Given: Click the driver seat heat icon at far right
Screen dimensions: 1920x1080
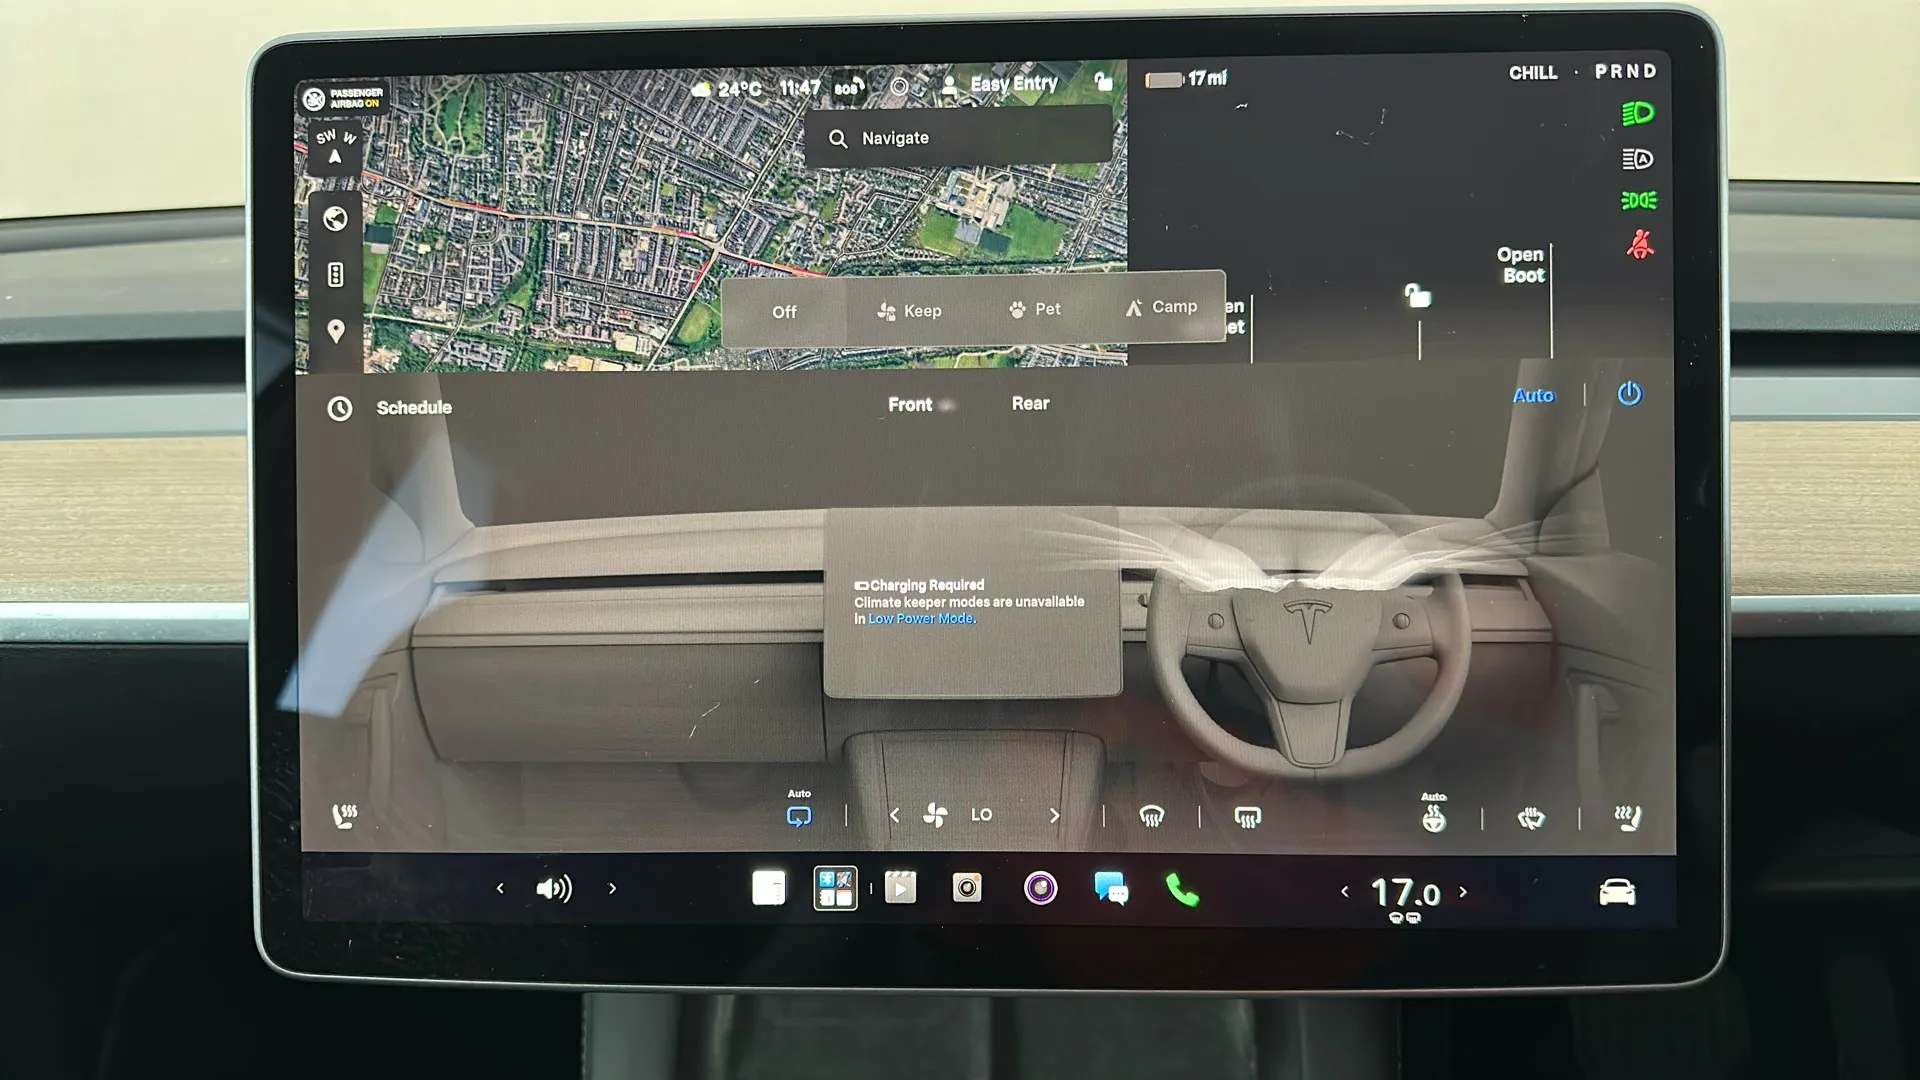Looking at the screenshot, I should [x=1628, y=818].
